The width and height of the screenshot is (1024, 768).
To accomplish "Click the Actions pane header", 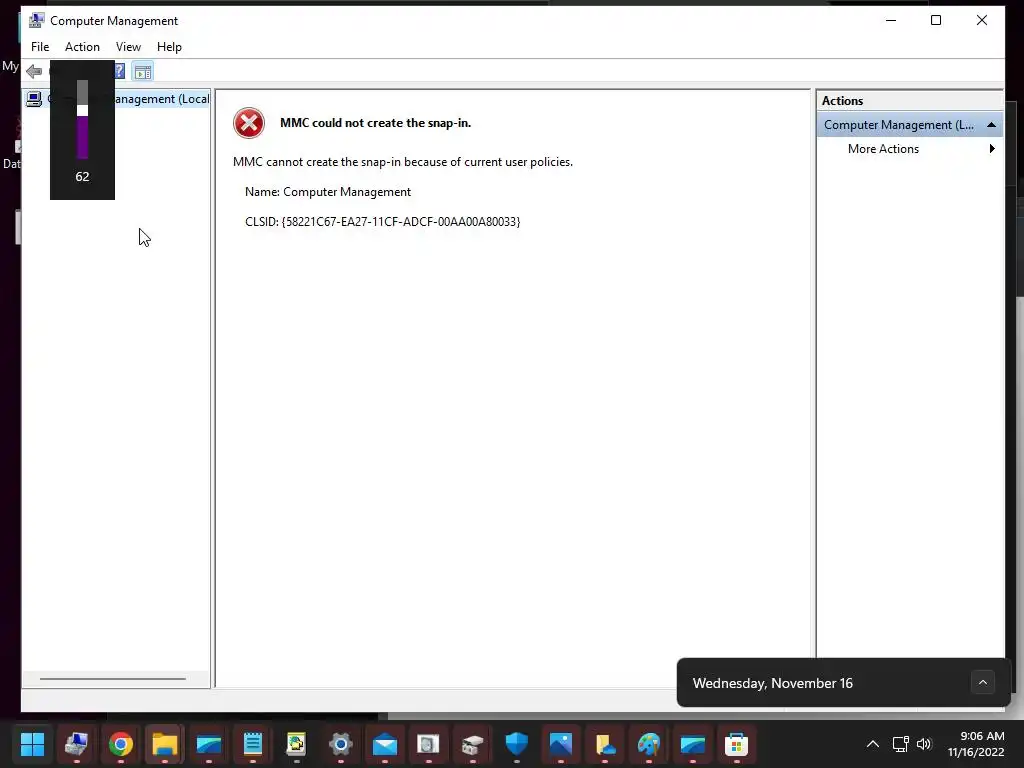I will pyautogui.click(x=909, y=101).
